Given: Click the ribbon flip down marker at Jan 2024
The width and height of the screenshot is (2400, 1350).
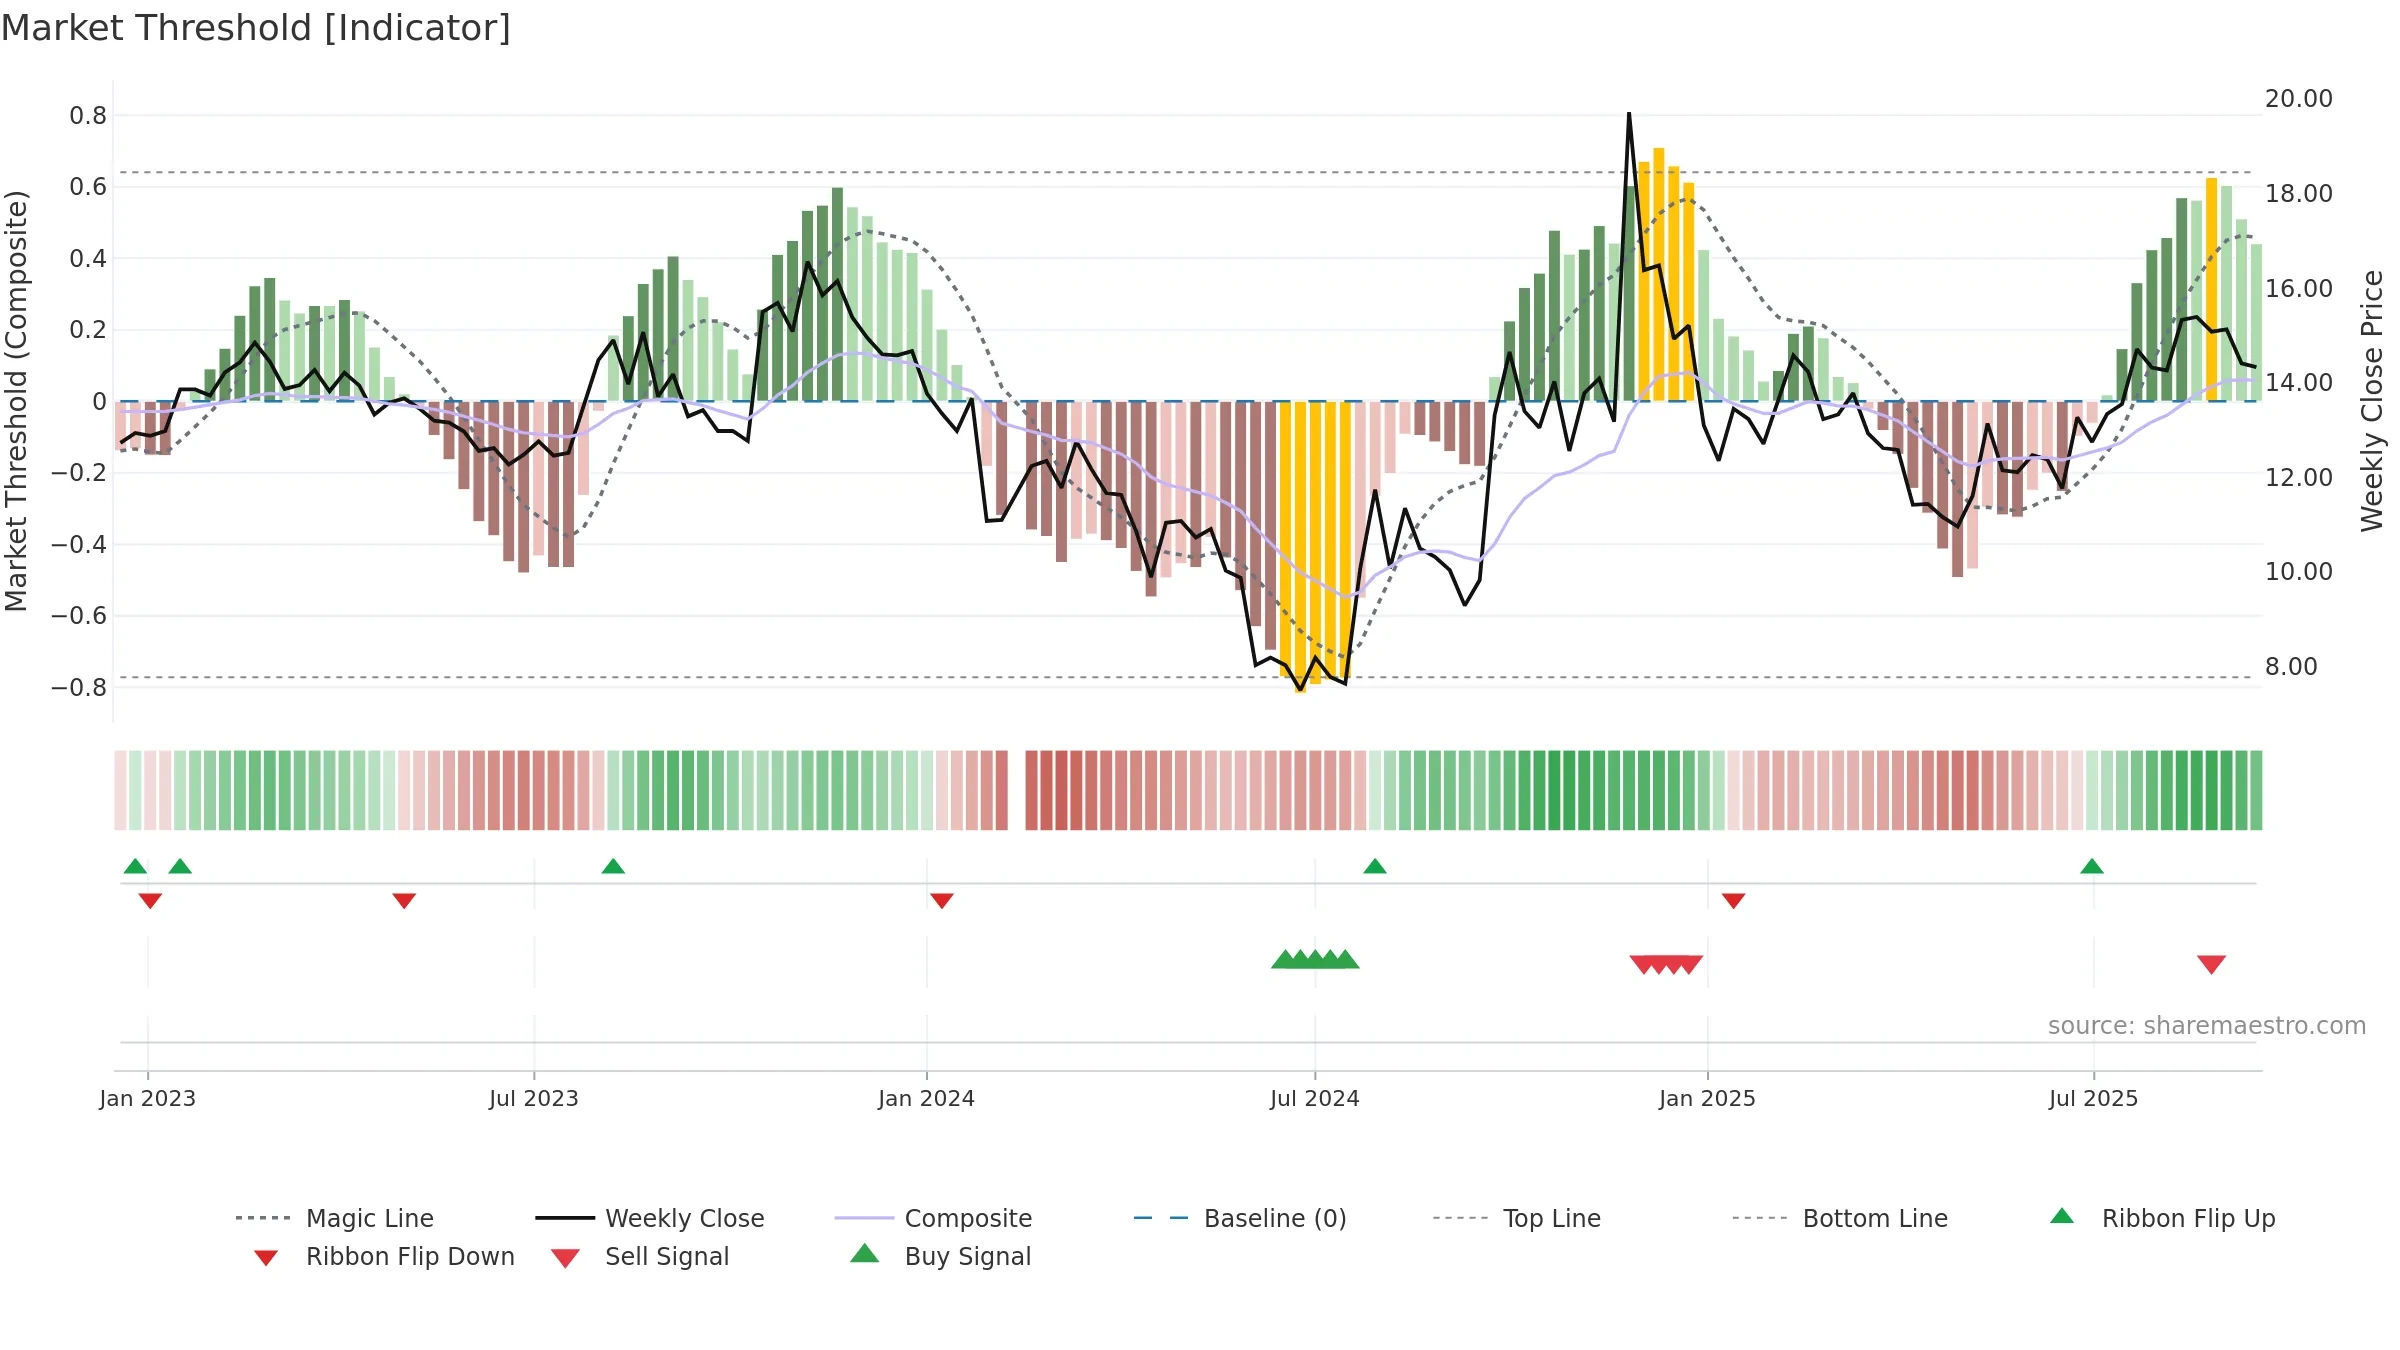Looking at the screenshot, I should (942, 901).
